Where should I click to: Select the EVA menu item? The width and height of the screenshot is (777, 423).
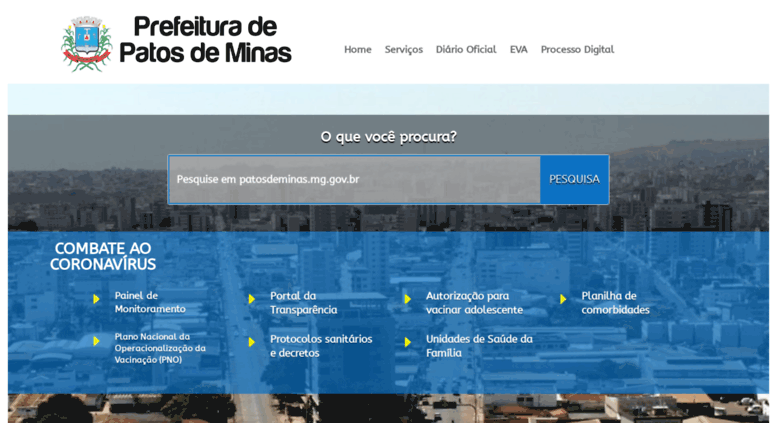(x=519, y=50)
